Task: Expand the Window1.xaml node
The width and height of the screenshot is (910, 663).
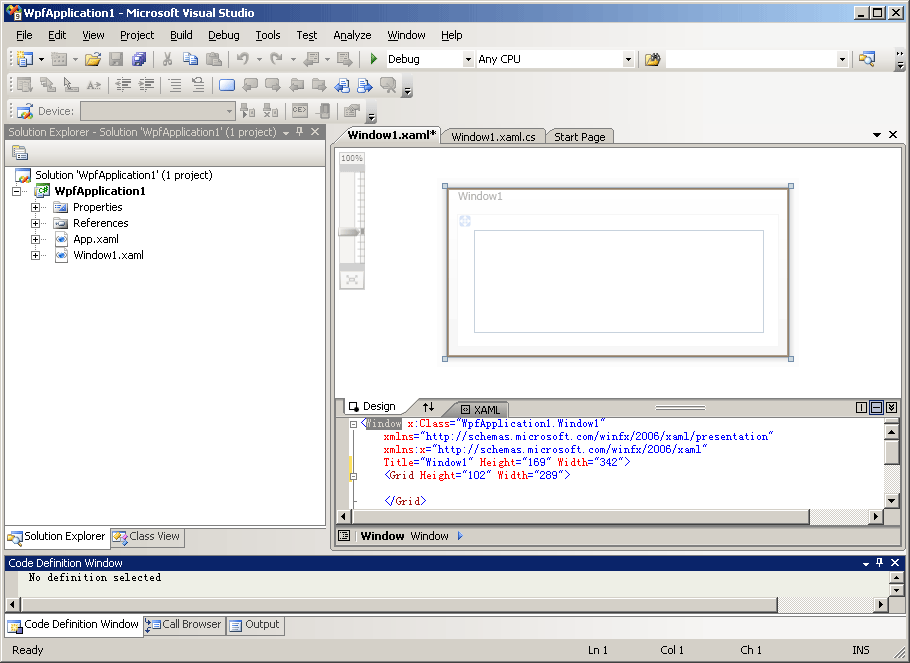Action: 35,255
